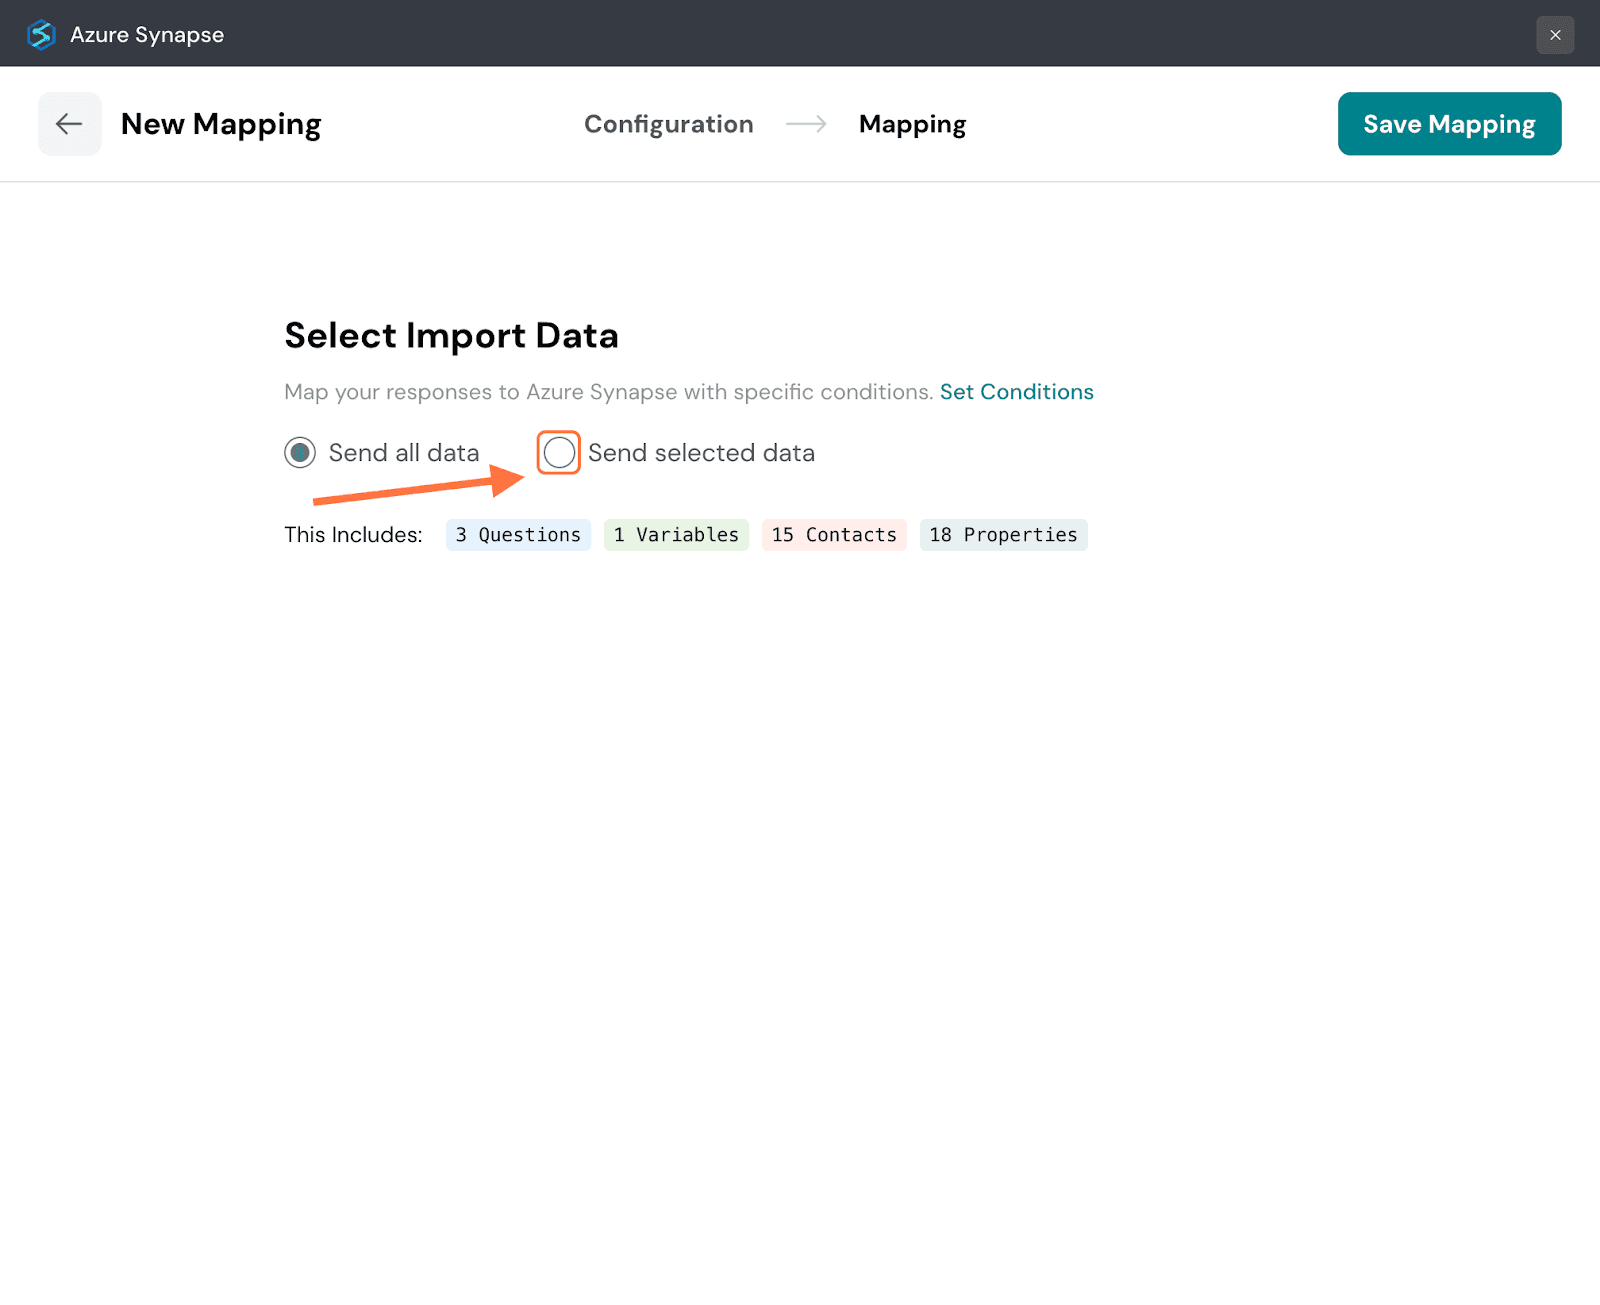Click the 3 Questions badge
Image resolution: width=1600 pixels, height=1305 pixels.
(518, 535)
